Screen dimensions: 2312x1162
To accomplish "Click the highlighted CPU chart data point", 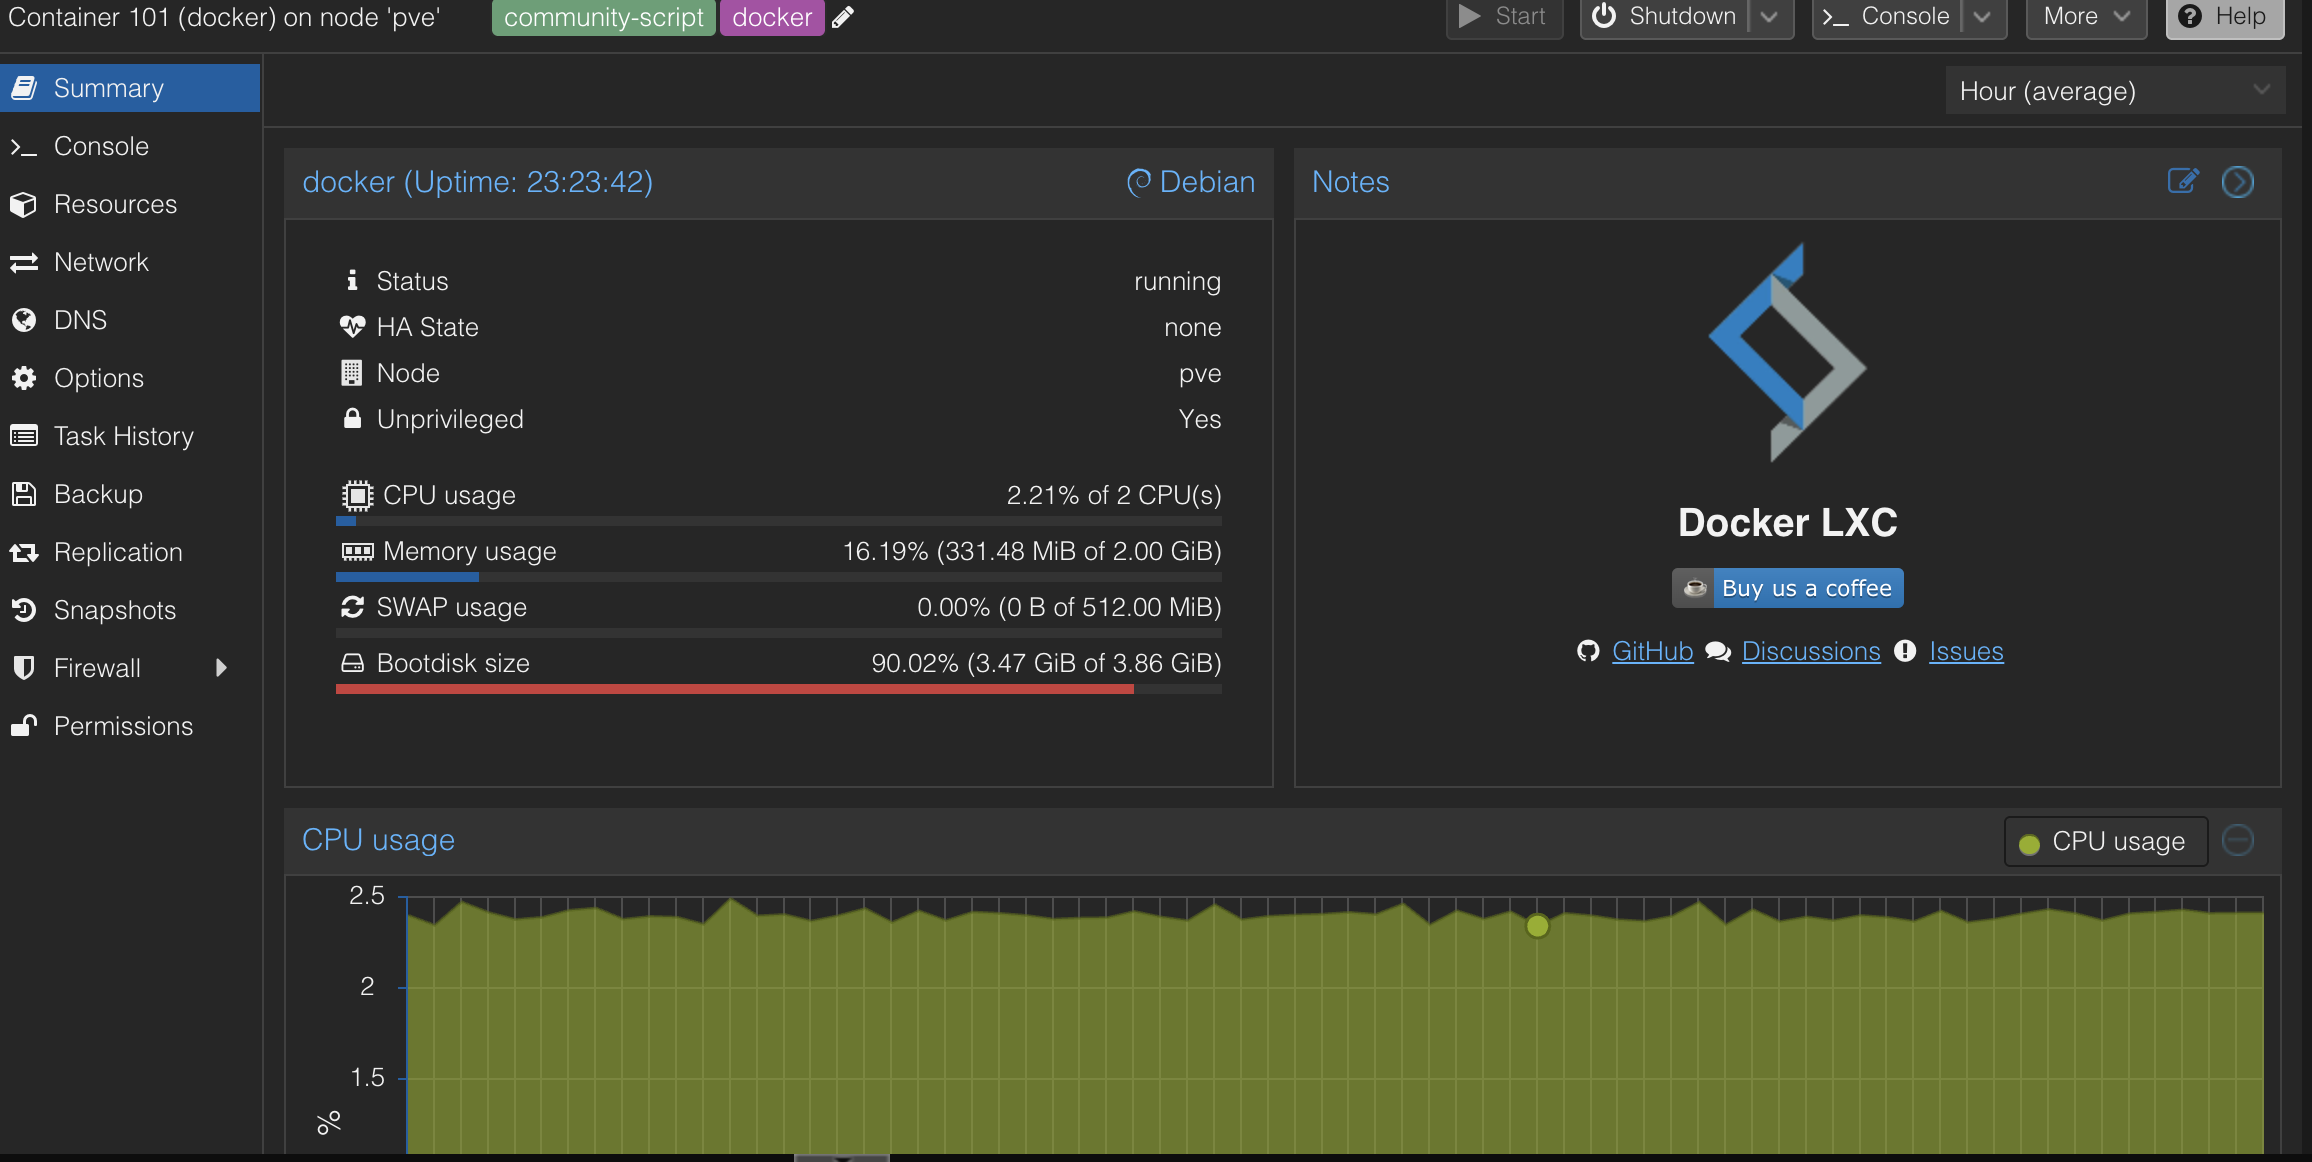I will click(1538, 926).
